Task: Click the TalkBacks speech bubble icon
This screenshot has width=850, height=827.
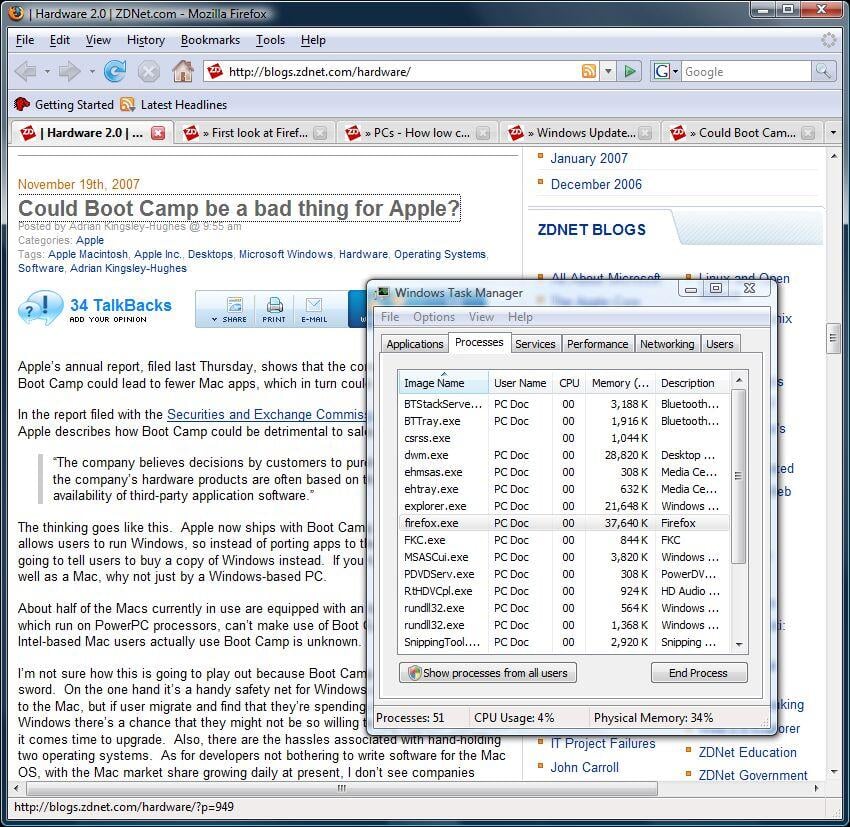Action: pyautogui.click(x=40, y=309)
